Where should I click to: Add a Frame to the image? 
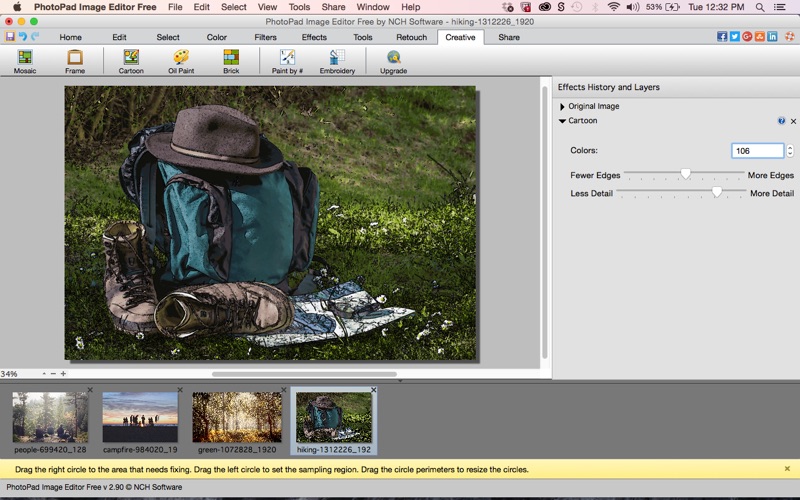(75, 61)
